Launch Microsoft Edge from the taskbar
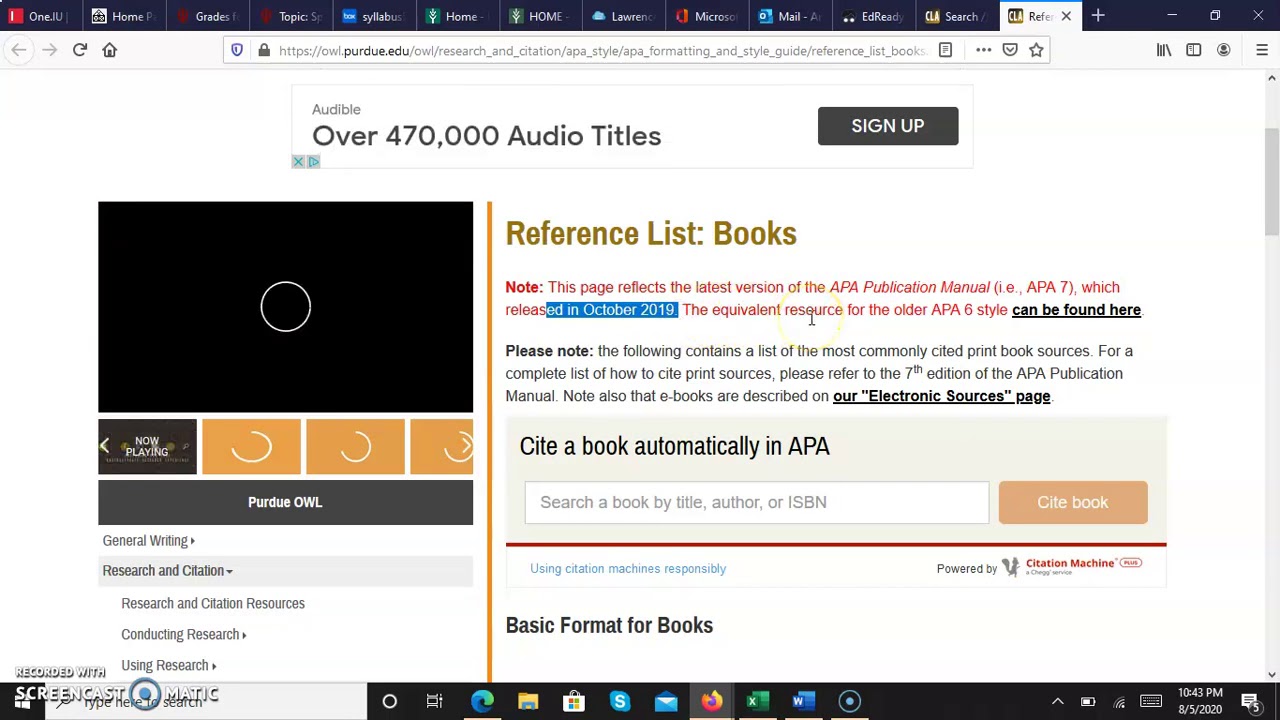Viewport: 1280px width, 720px height. coord(482,701)
